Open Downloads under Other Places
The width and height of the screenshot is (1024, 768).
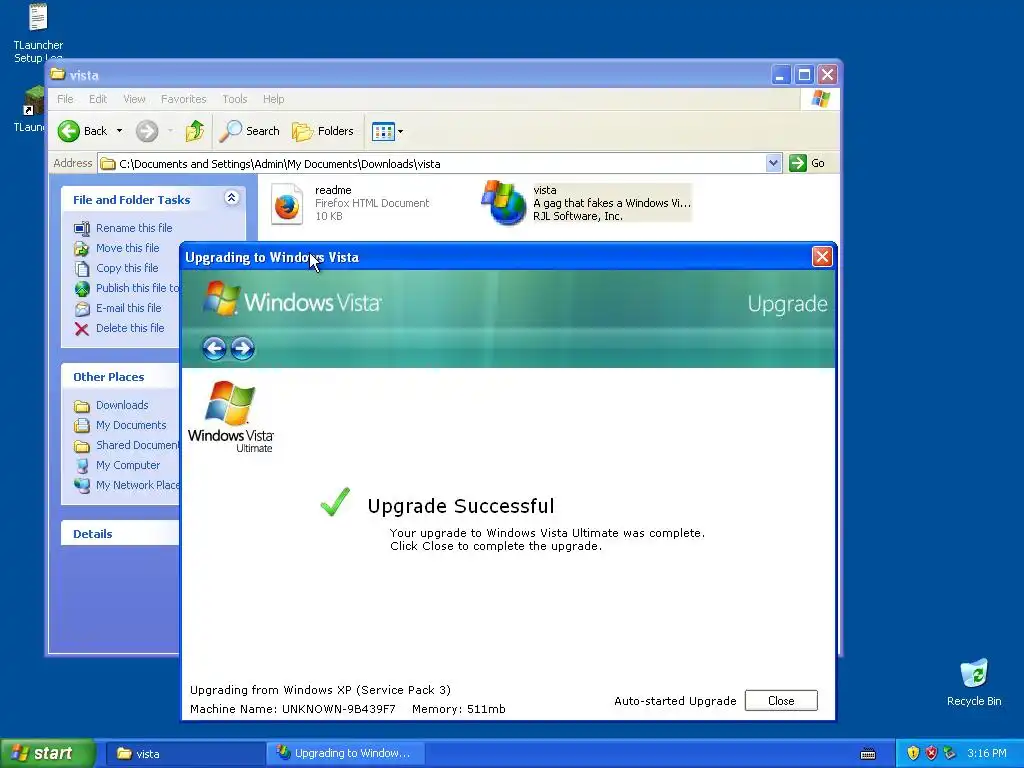tap(122, 406)
